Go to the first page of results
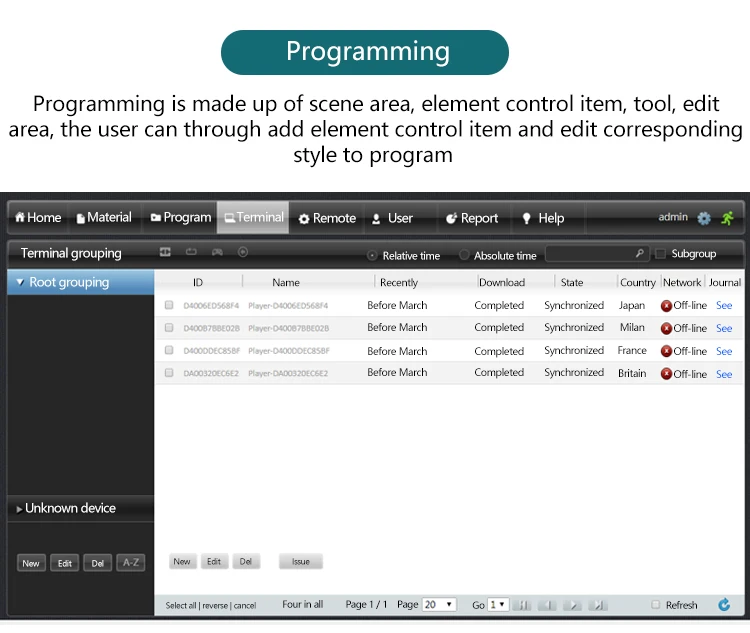Screen dimensions: 750x633 pyautogui.click(x=524, y=605)
